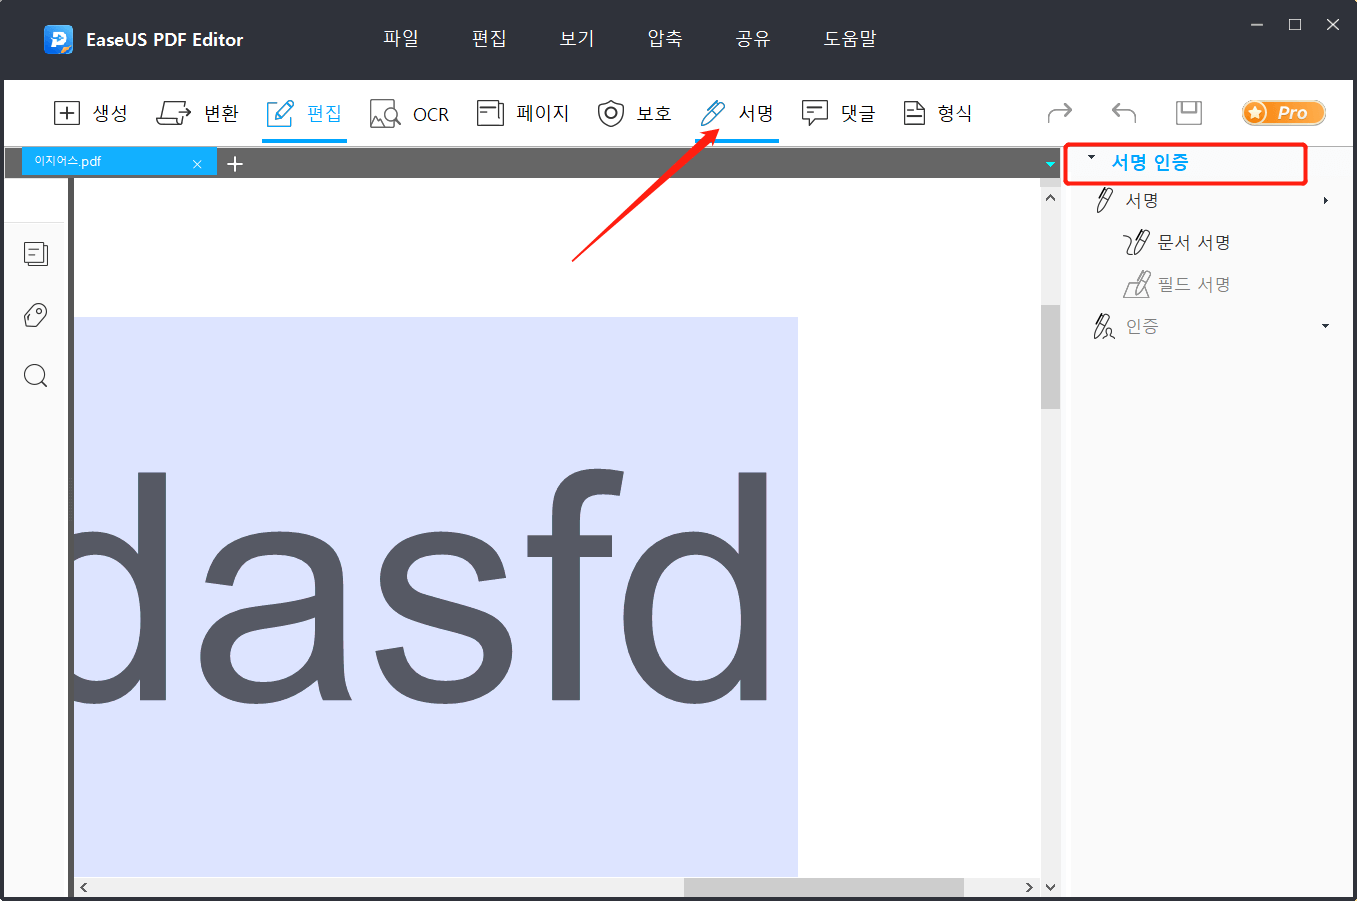Open the 파일 (File) menu
Screen dimensions: 1357x901
(x=401, y=39)
